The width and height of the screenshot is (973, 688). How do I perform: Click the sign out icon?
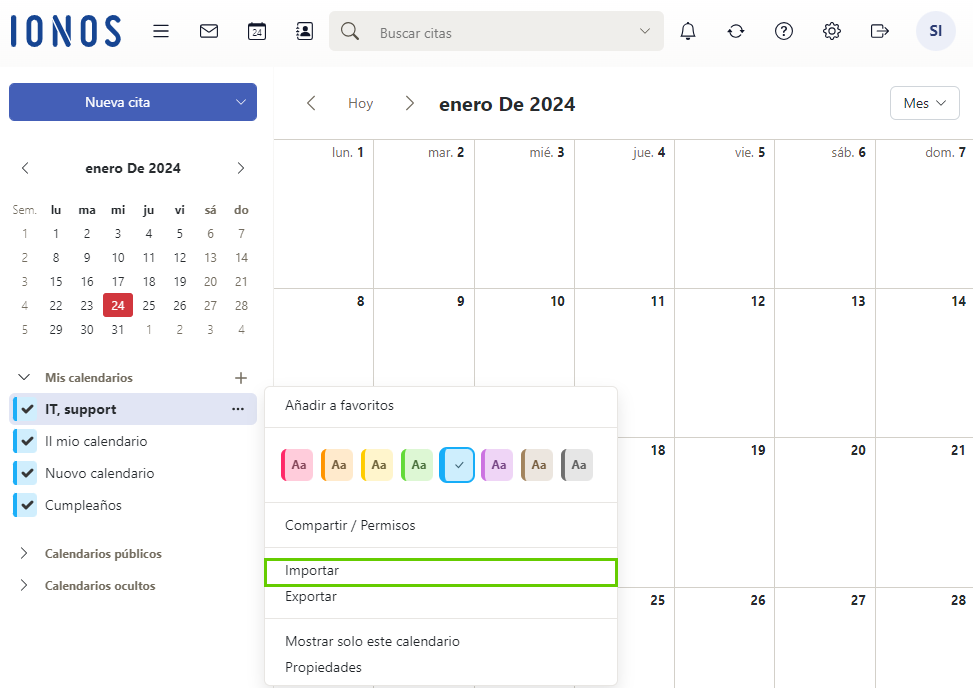pos(880,31)
